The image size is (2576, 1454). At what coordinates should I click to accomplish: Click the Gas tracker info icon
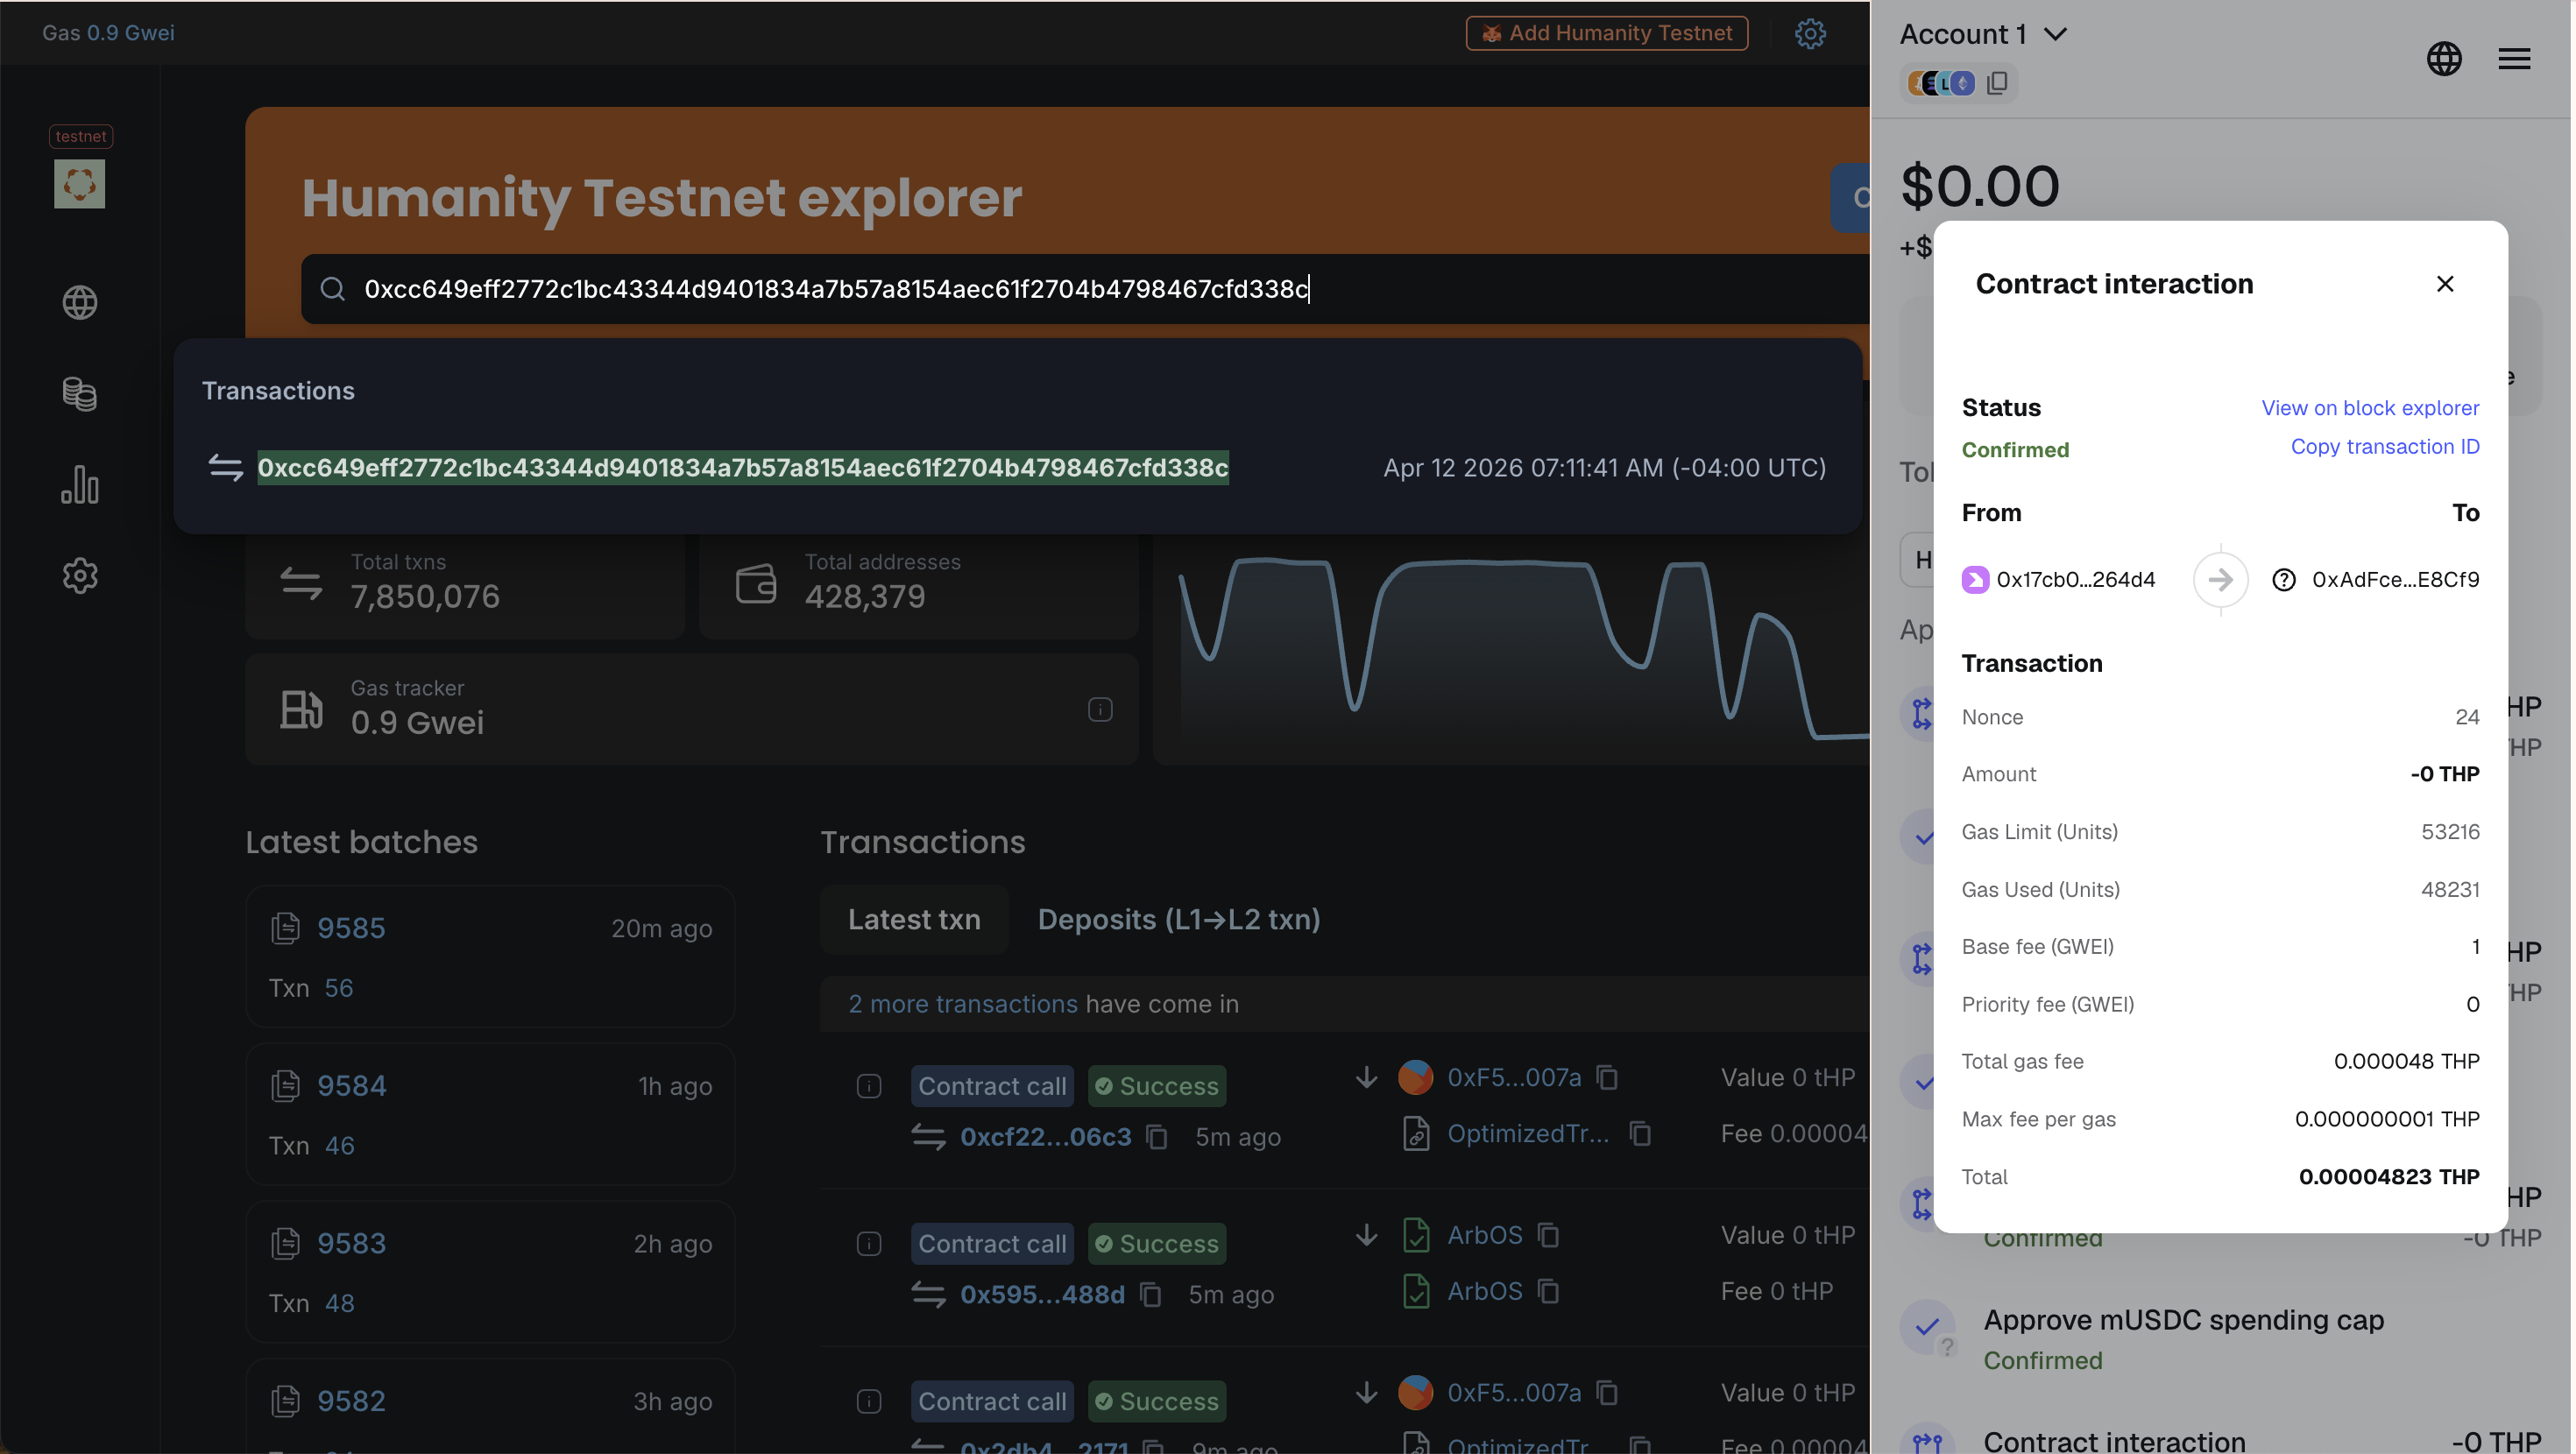point(1100,709)
